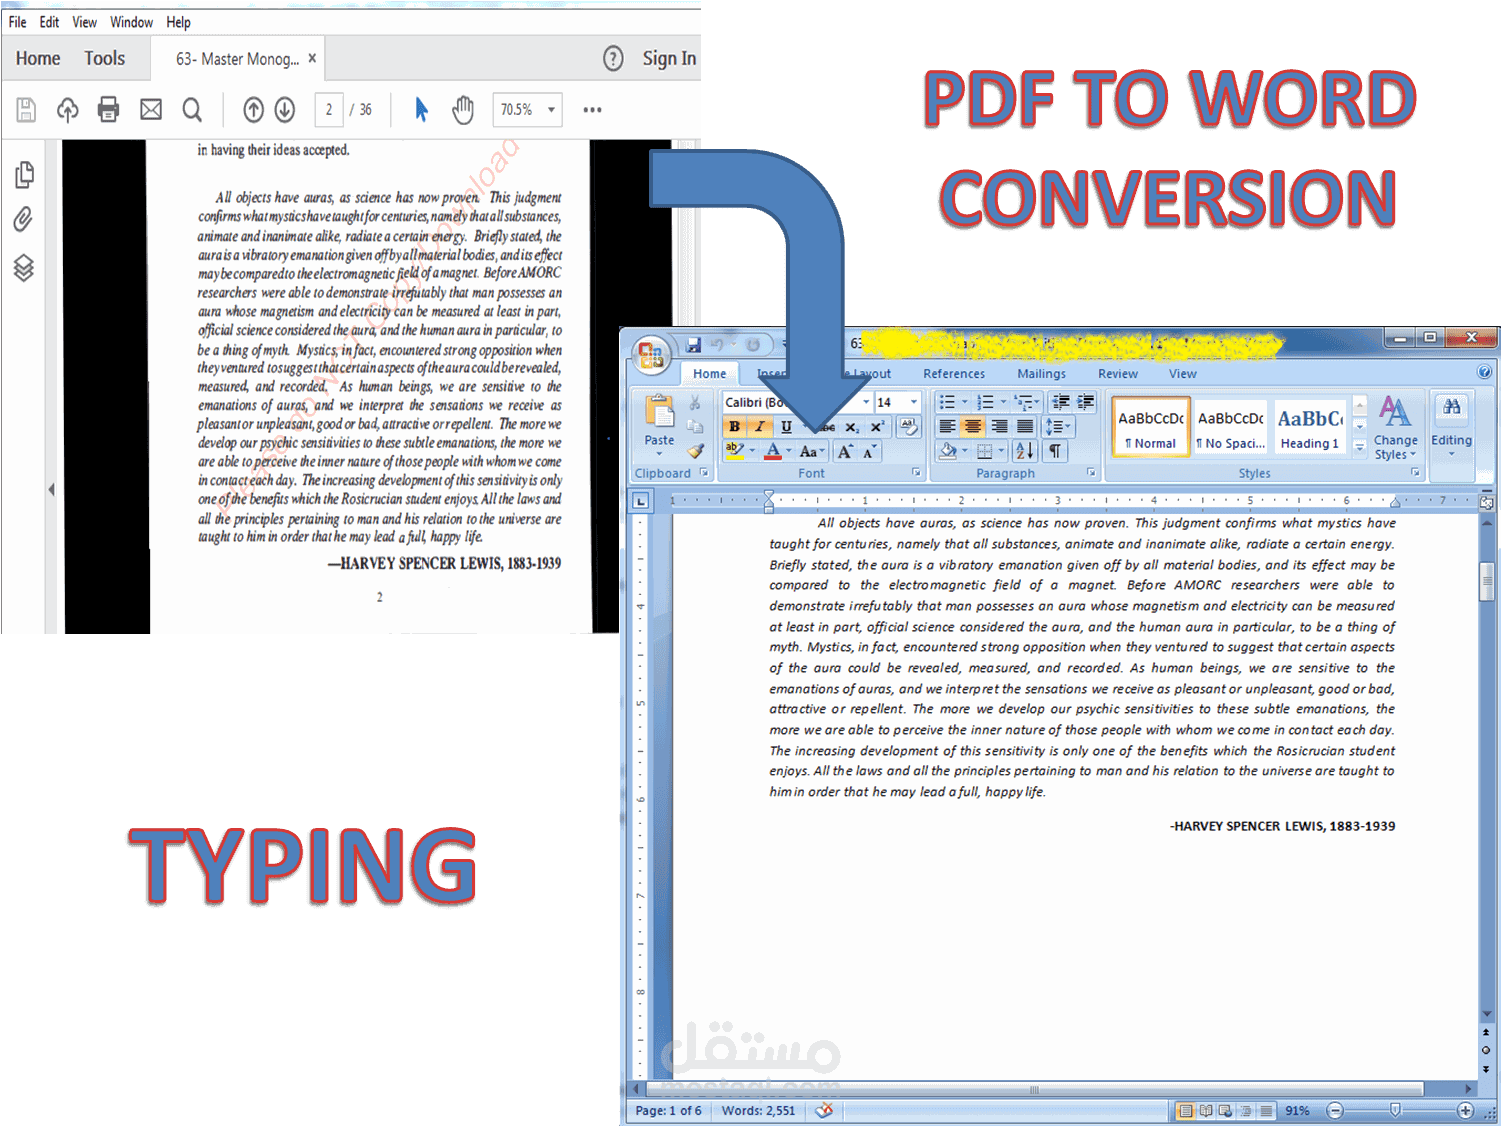Viewport: 1502px width, 1127px height.
Task: Click Sign In in Adobe Reader
Action: pos(669,58)
